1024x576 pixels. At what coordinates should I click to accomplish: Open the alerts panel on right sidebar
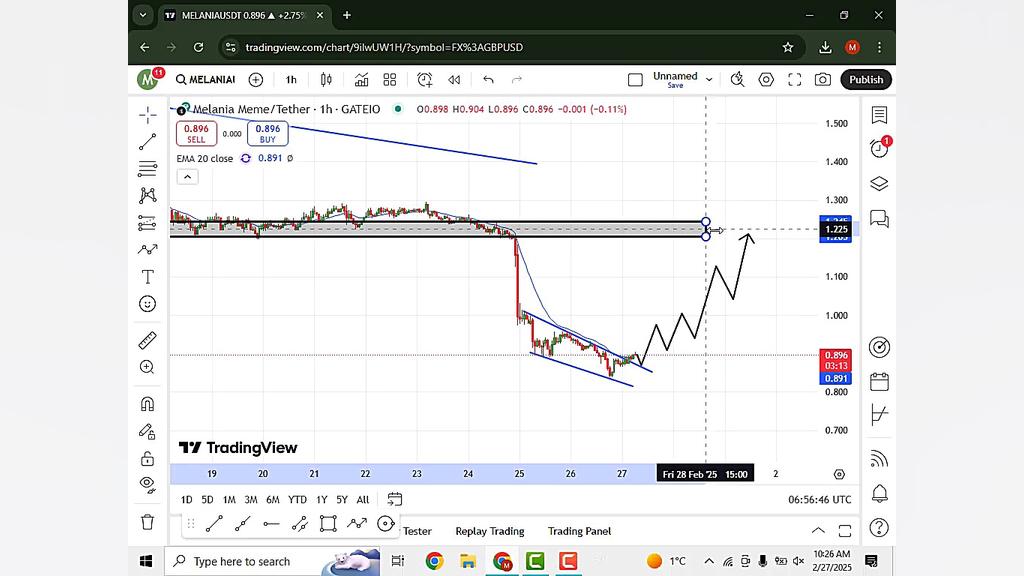click(879, 149)
